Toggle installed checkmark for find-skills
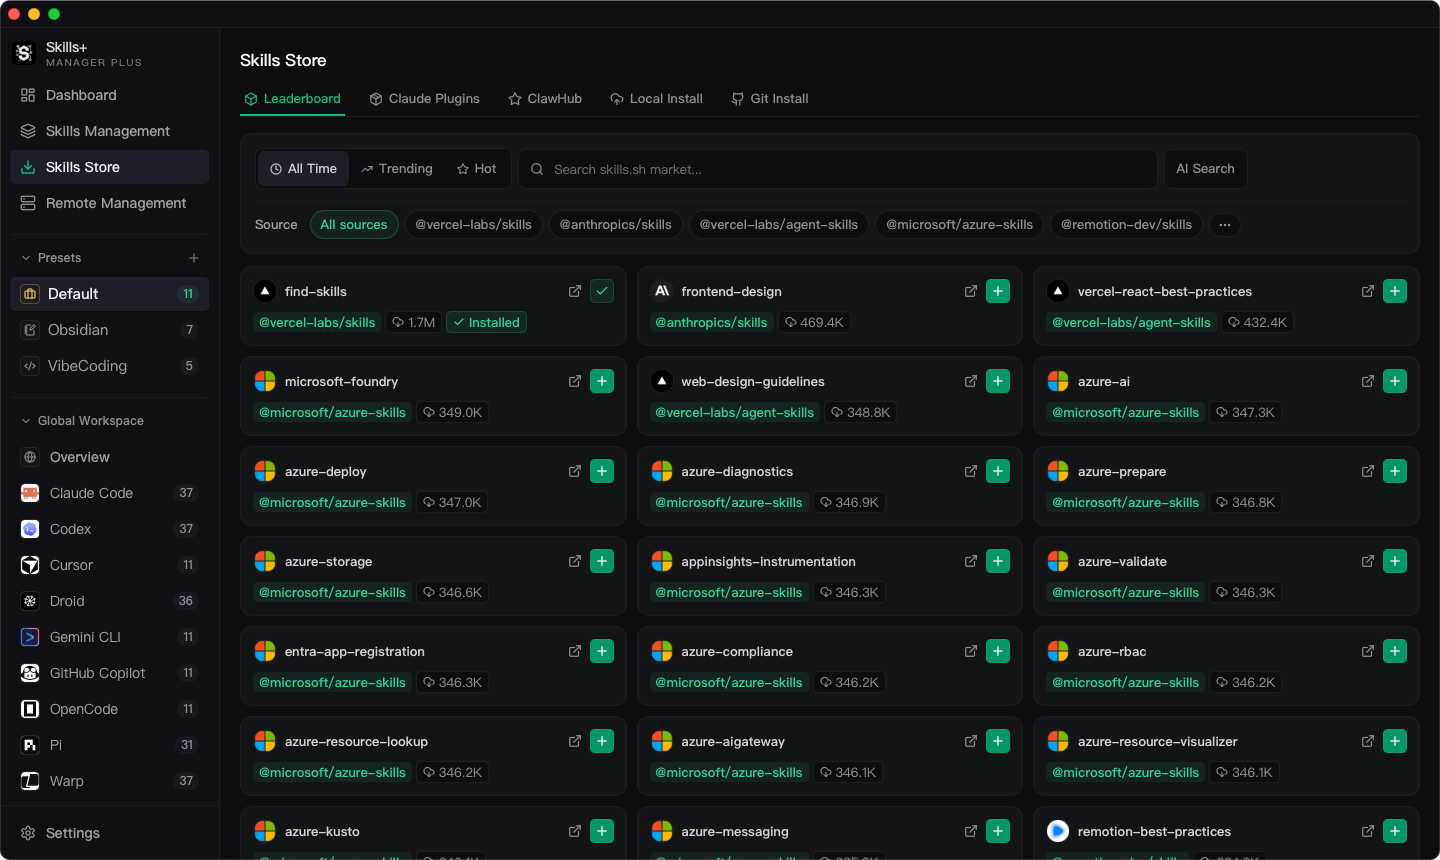 [602, 291]
